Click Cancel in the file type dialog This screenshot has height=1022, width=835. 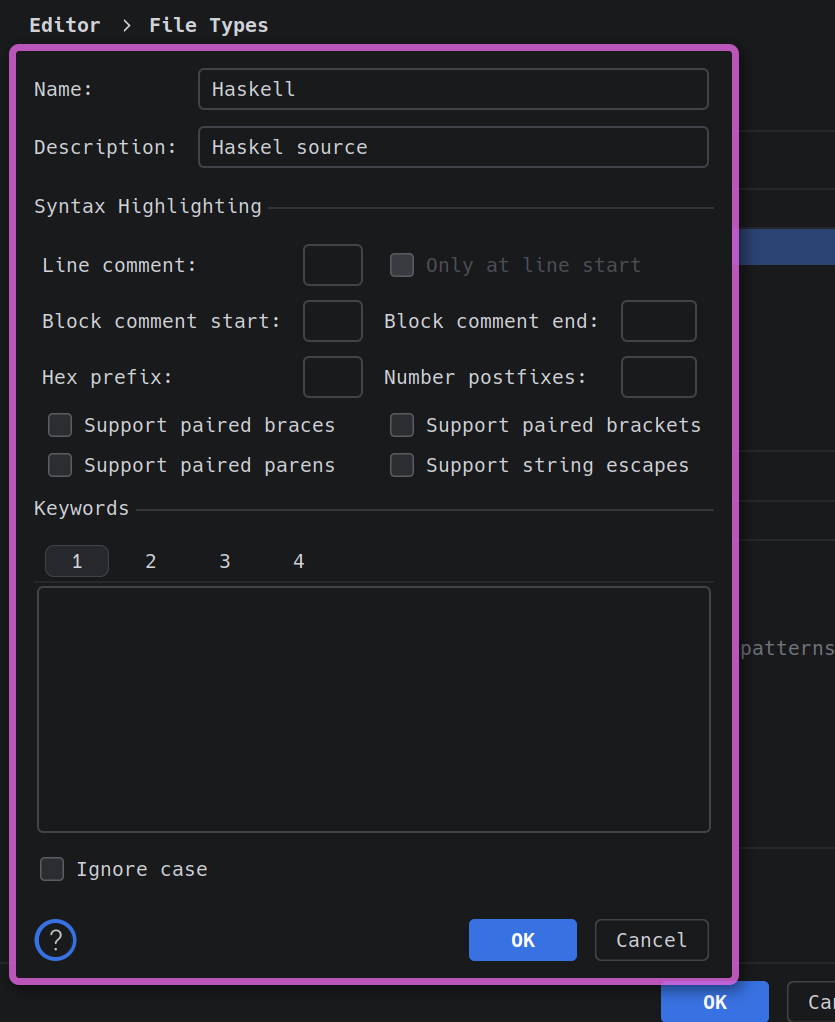click(652, 940)
